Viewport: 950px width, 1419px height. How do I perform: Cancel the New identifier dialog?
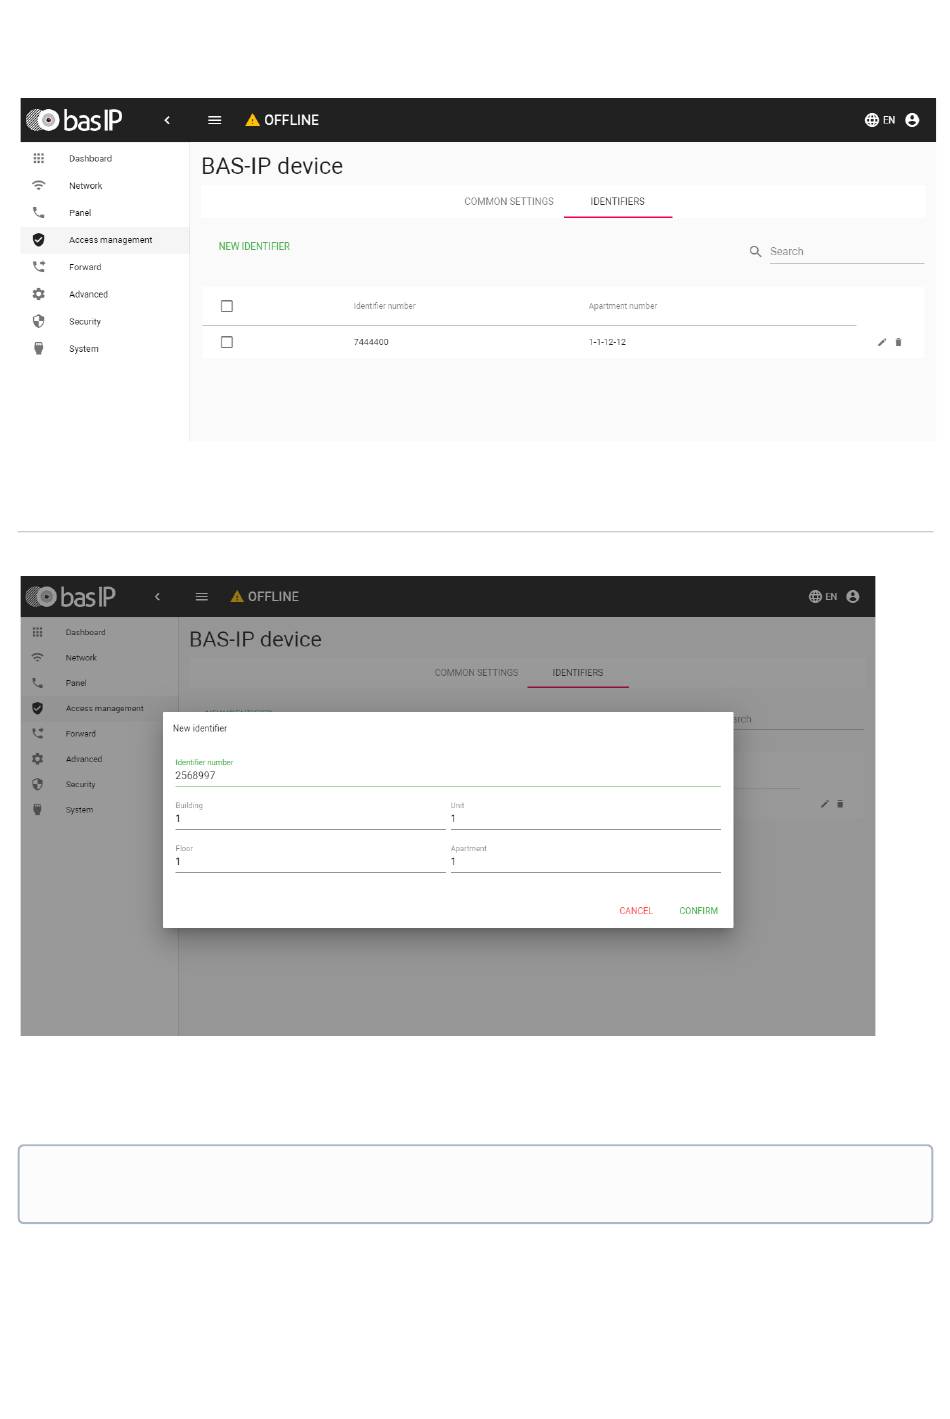pos(636,911)
